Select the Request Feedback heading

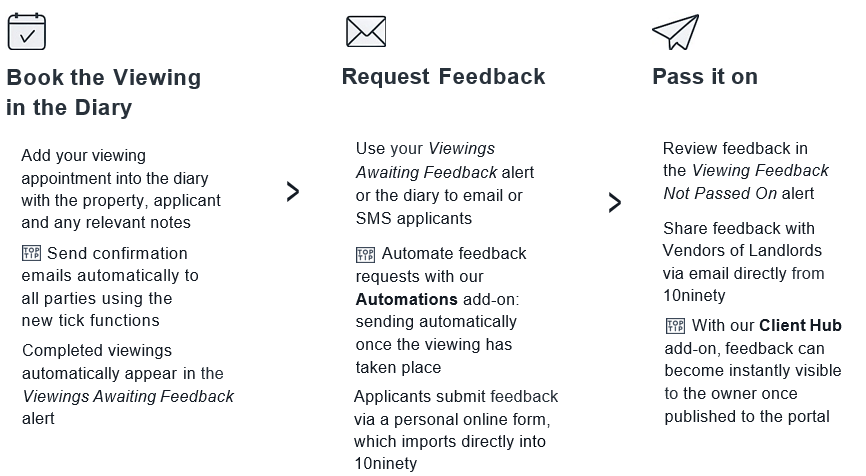pyautogui.click(x=443, y=77)
